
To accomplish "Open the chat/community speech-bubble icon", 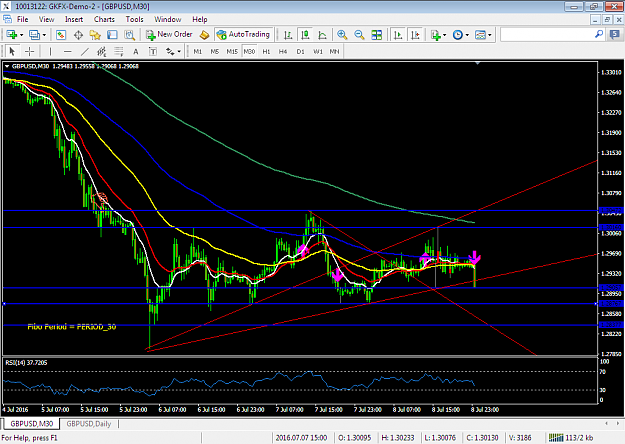I will point(615,35).
